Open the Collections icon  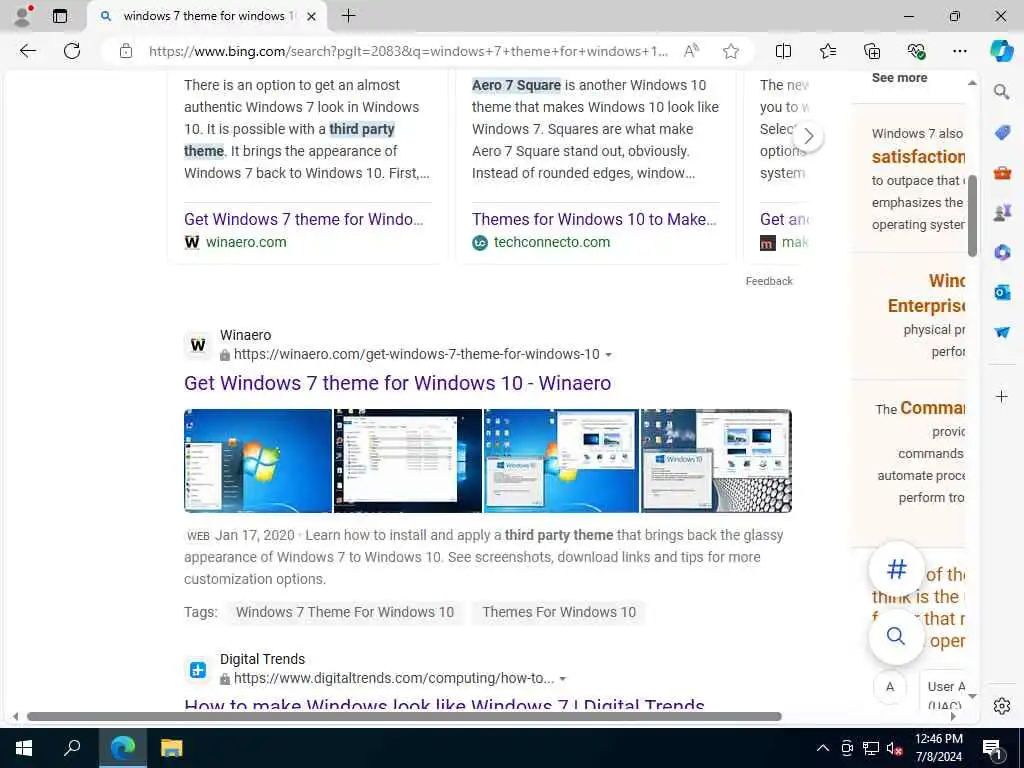(872, 51)
